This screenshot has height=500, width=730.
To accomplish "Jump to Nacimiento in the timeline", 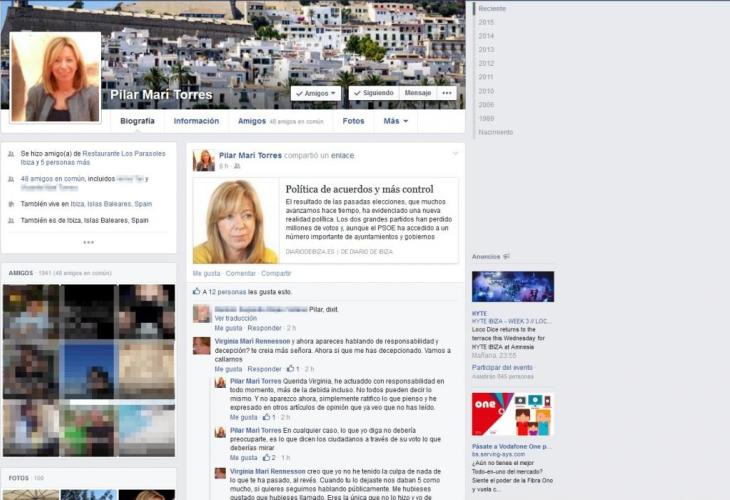I will 495,132.
